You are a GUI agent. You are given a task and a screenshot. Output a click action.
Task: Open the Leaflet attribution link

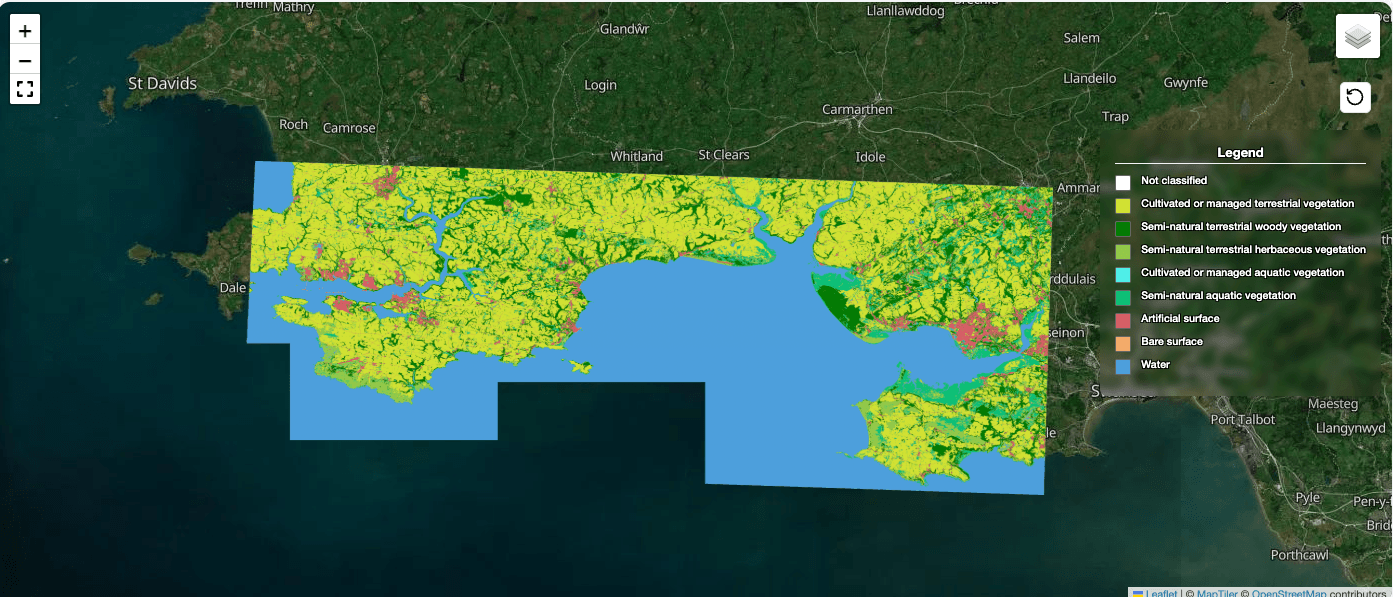[1160, 593]
